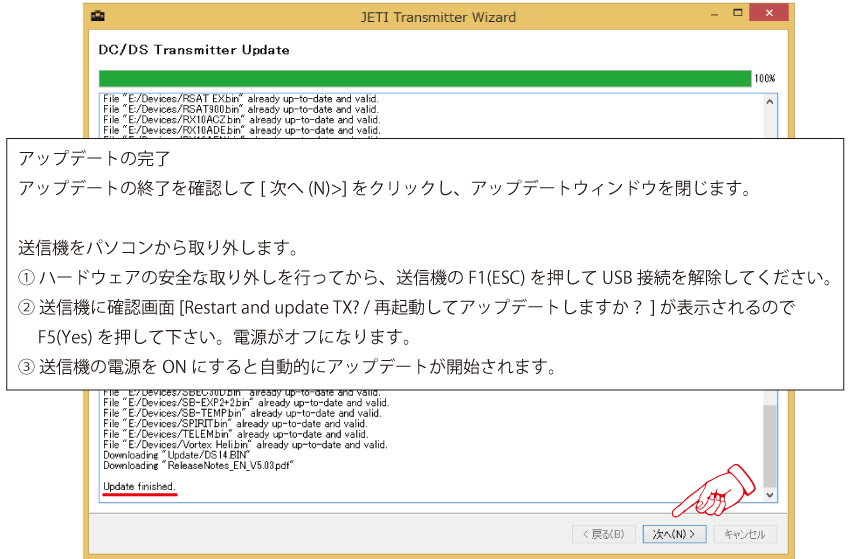Click the "DC/DS Transmitter Update" heading

194,50
